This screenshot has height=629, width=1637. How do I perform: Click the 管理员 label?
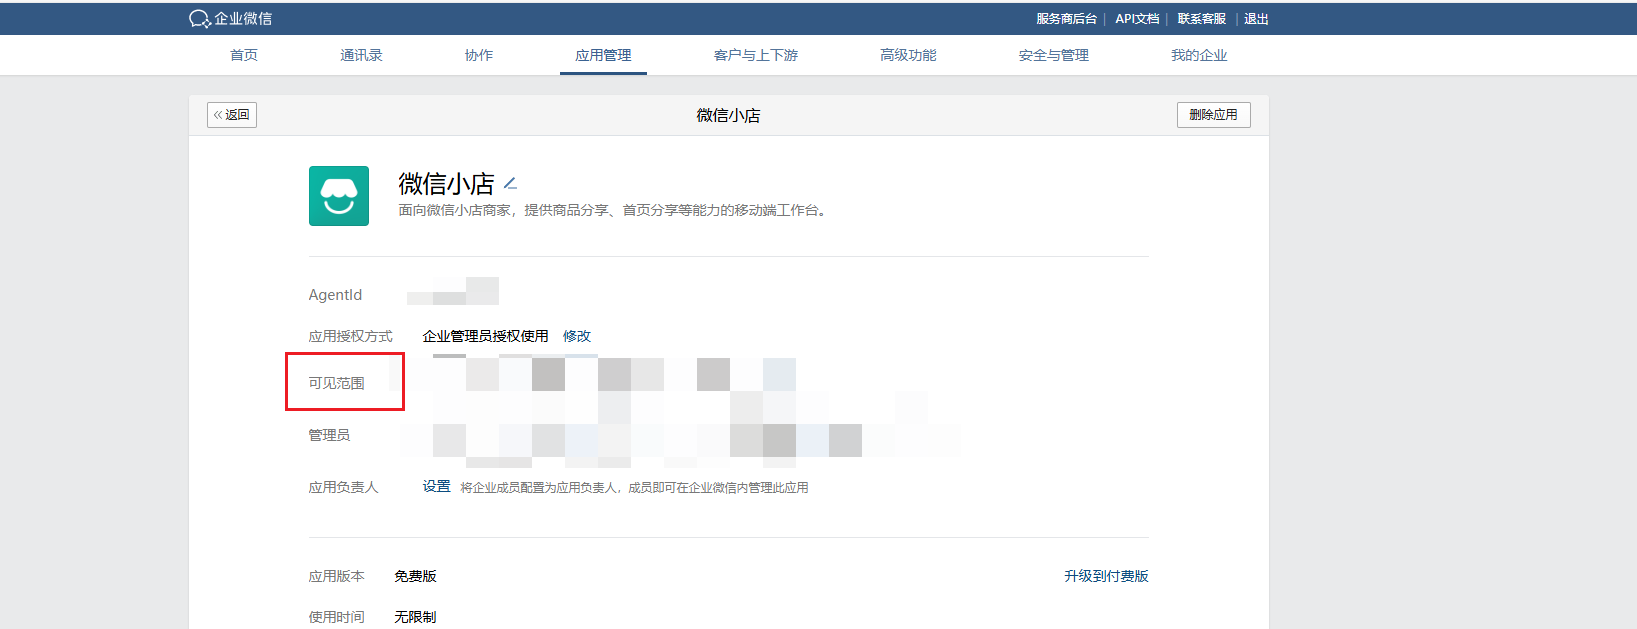pyautogui.click(x=329, y=435)
